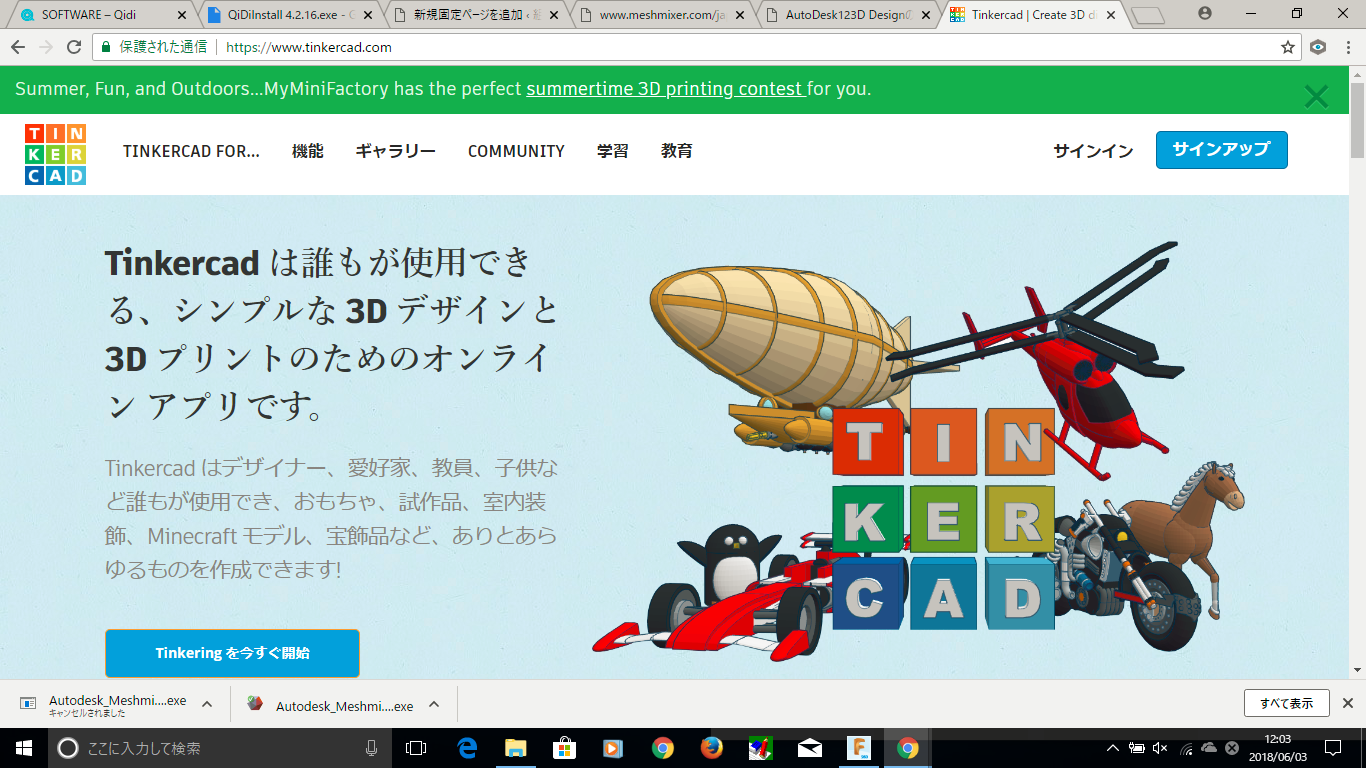The image size is (1366, 768).
Task: Show hidden system tray icons
Action: pyautogui.click(x=1113, y=748)
